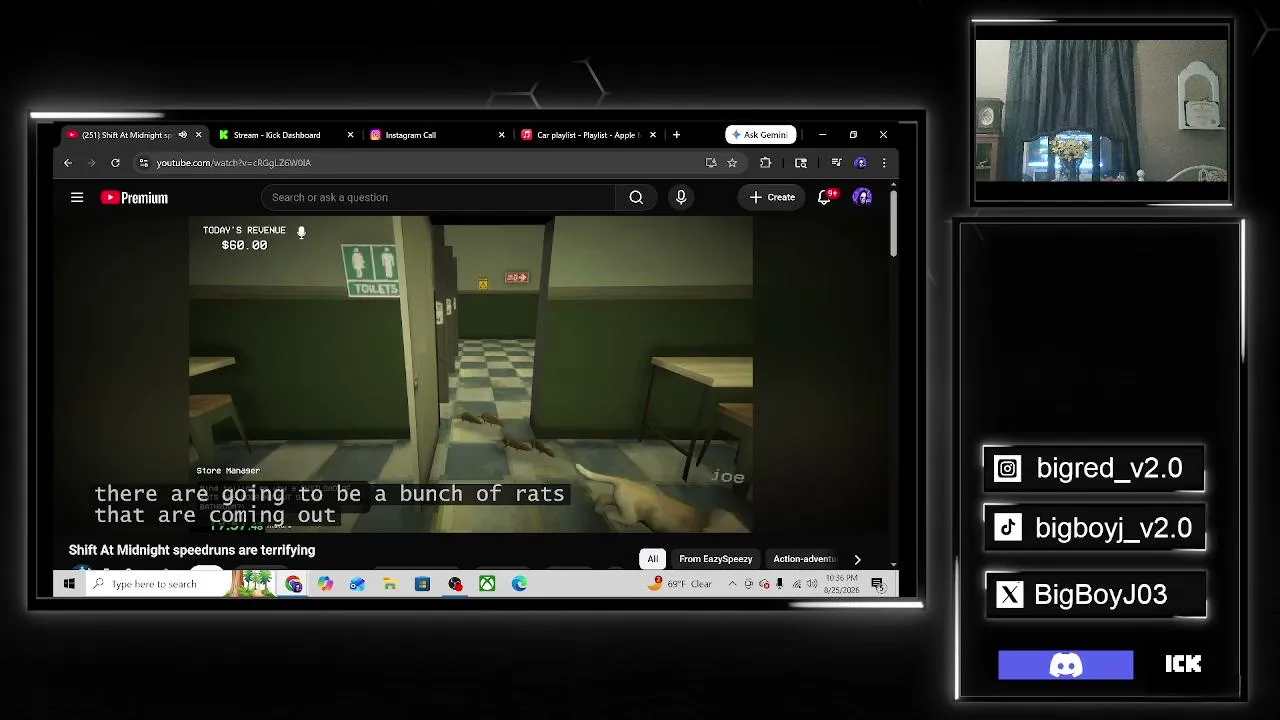Open YouTube notifications bell

point(825,197)
